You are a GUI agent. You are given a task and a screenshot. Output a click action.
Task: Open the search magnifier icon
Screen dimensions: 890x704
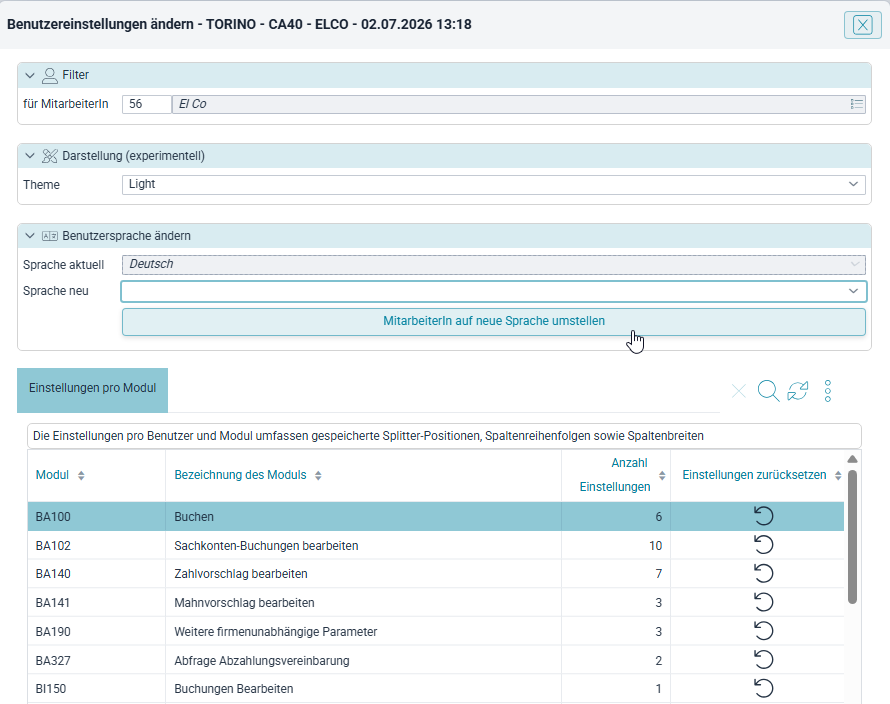click(768, 391)
